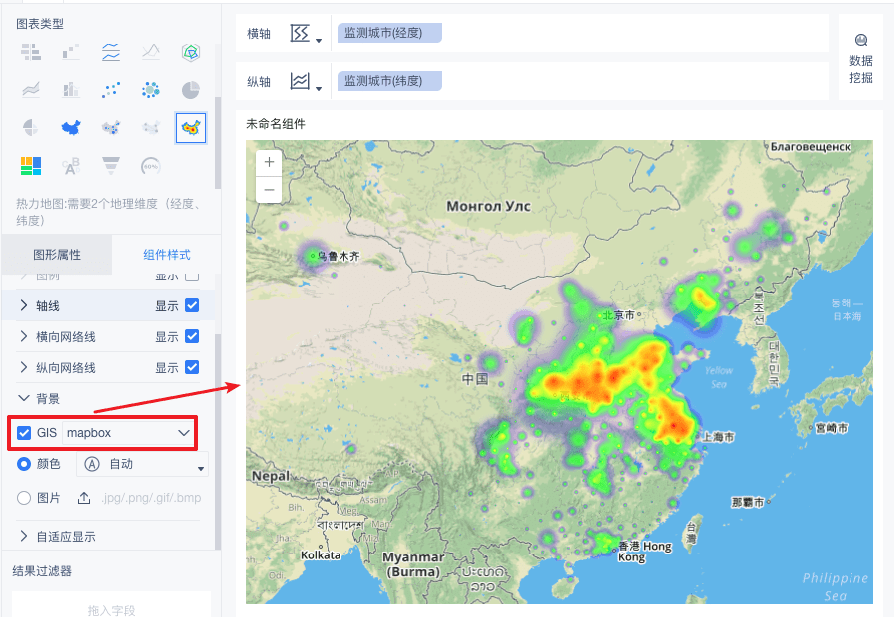Select the filled China area map chart icon
Viewport: 894px width, 617px height.
71,128
